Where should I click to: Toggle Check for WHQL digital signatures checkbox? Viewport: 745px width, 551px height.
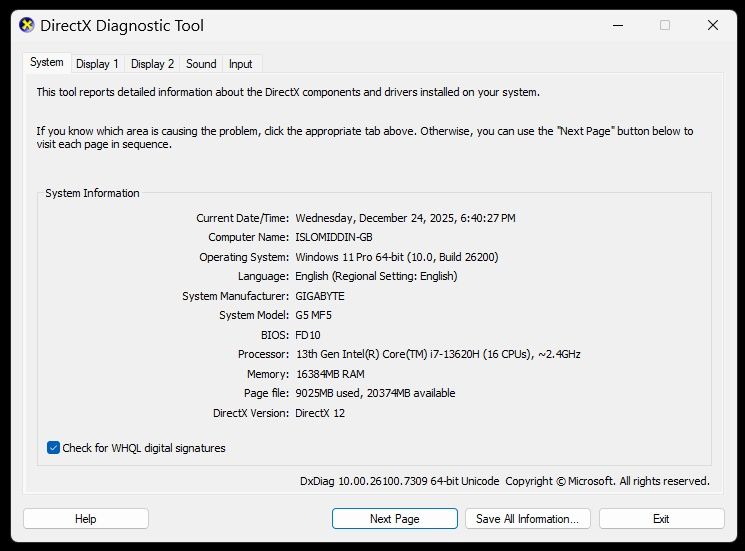[x=53, y=447]
